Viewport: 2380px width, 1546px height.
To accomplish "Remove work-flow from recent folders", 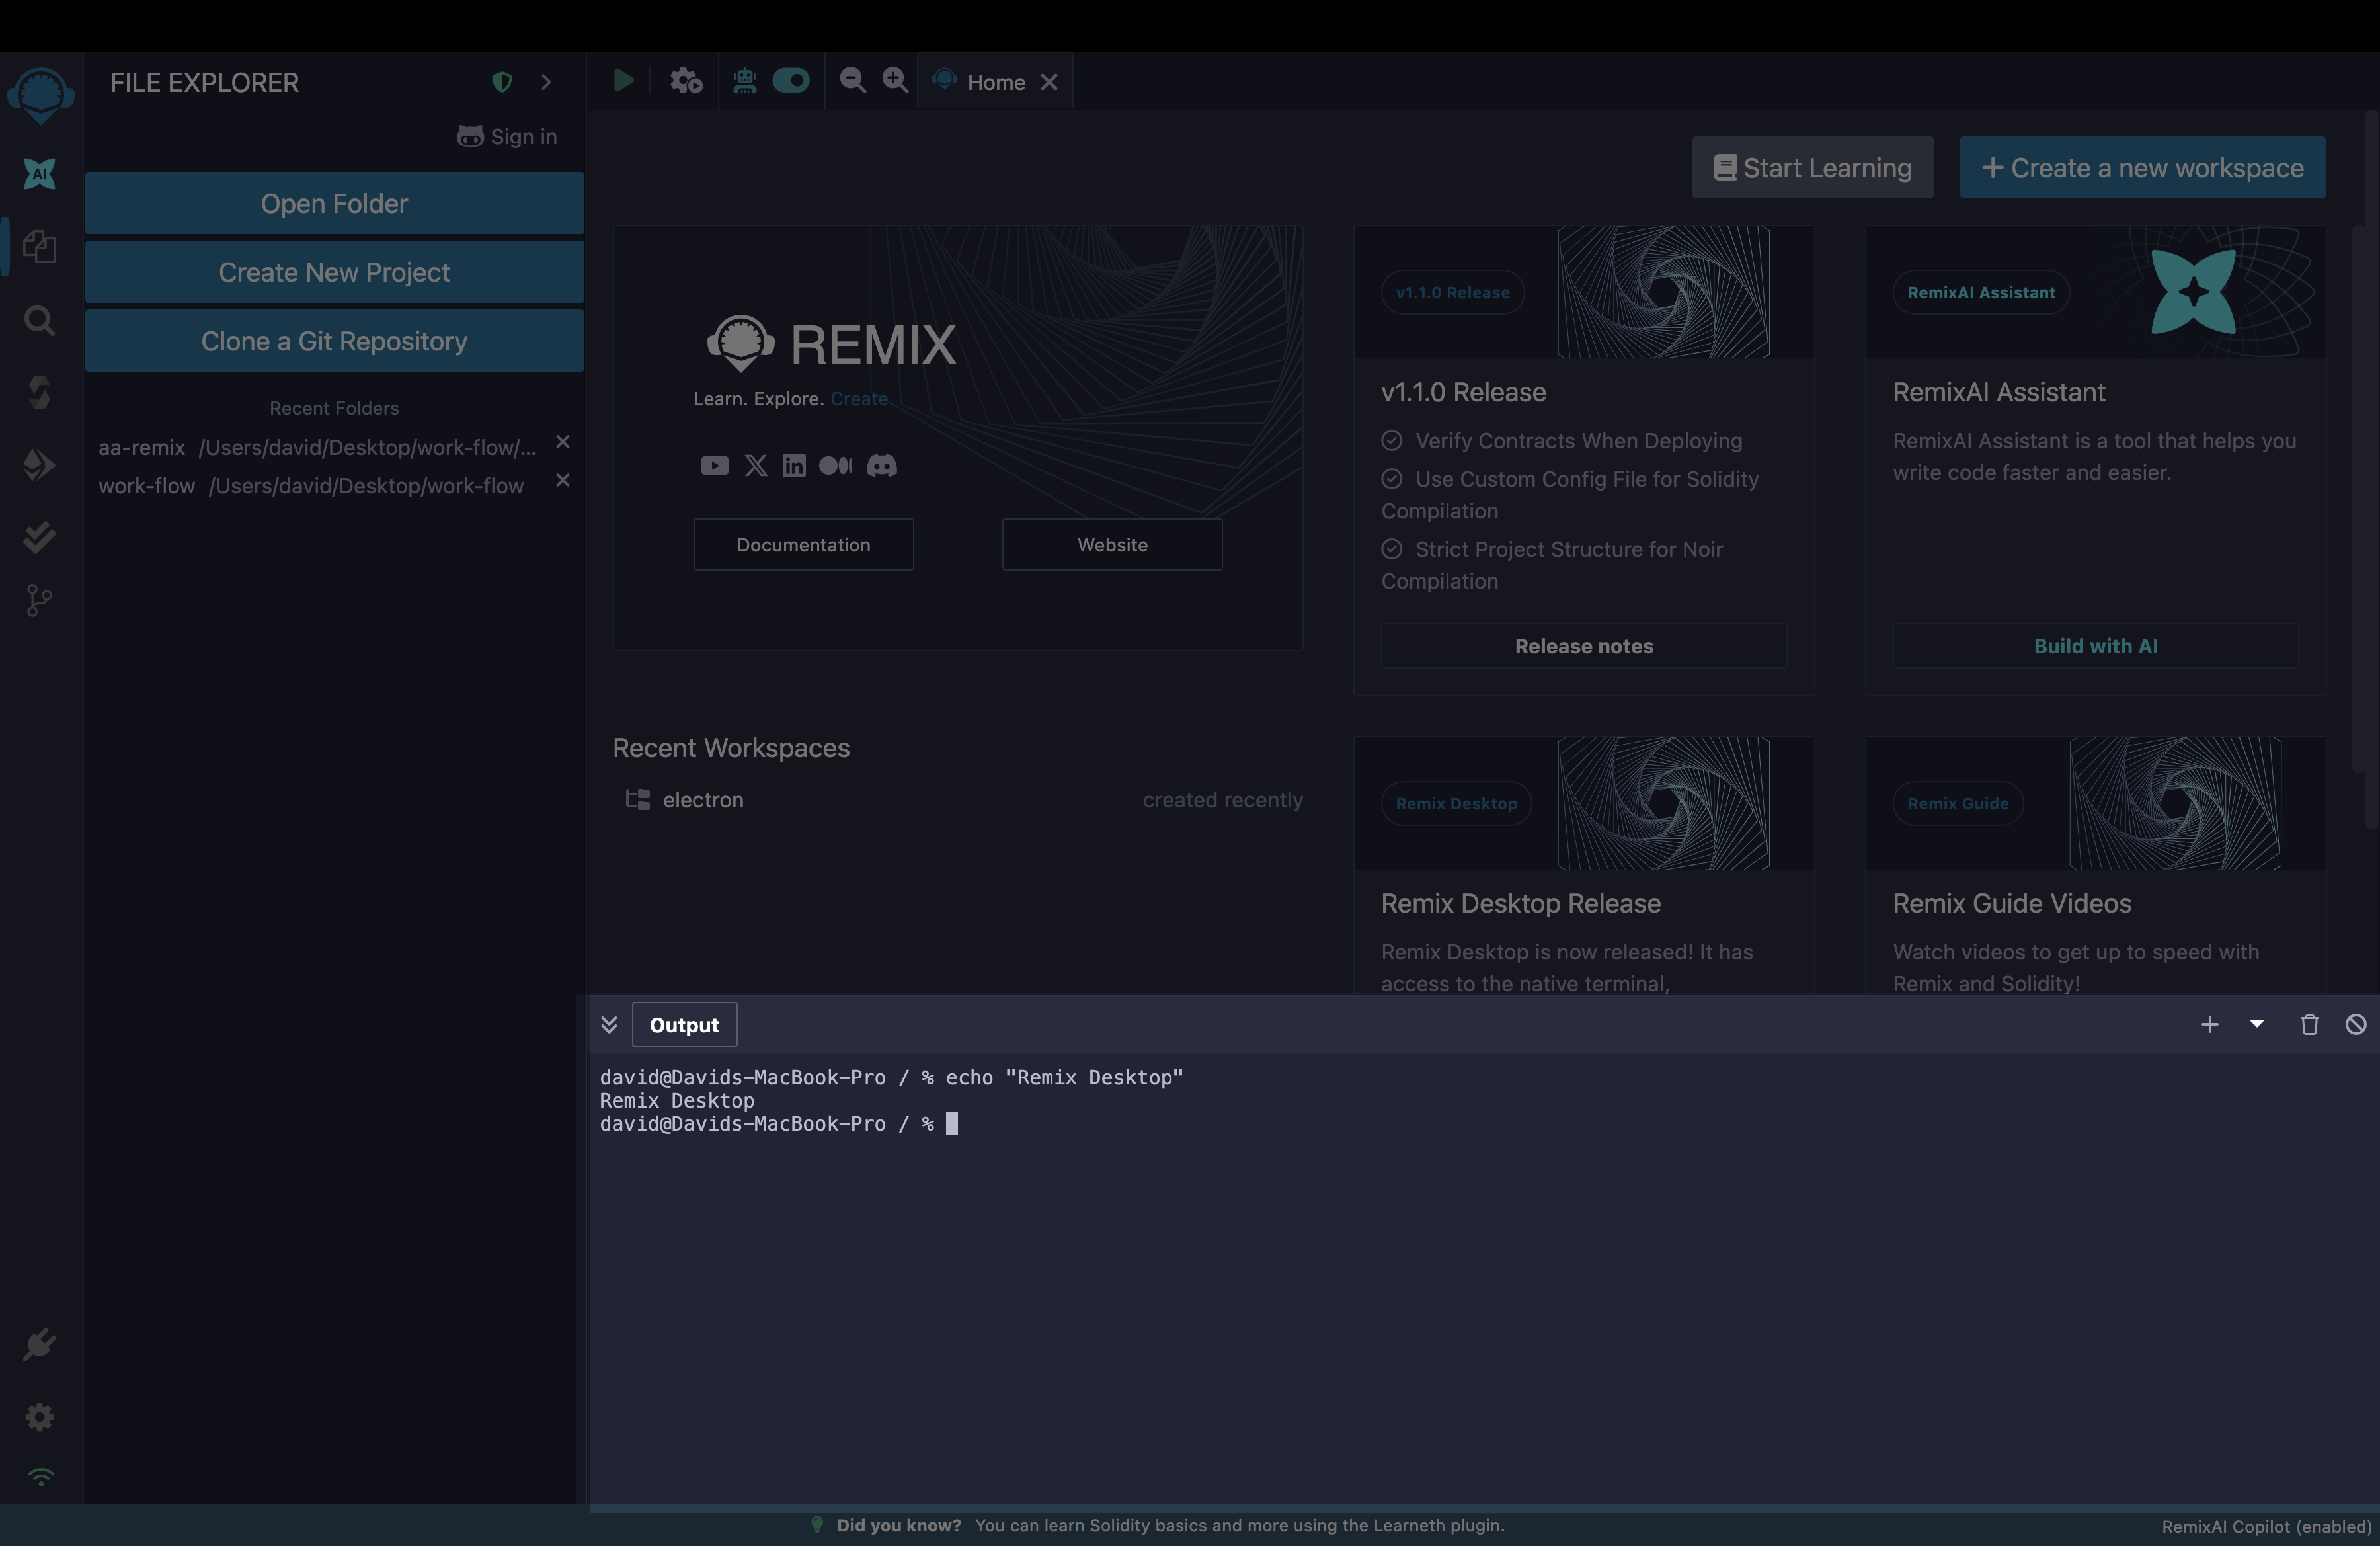I will (563, 481).
